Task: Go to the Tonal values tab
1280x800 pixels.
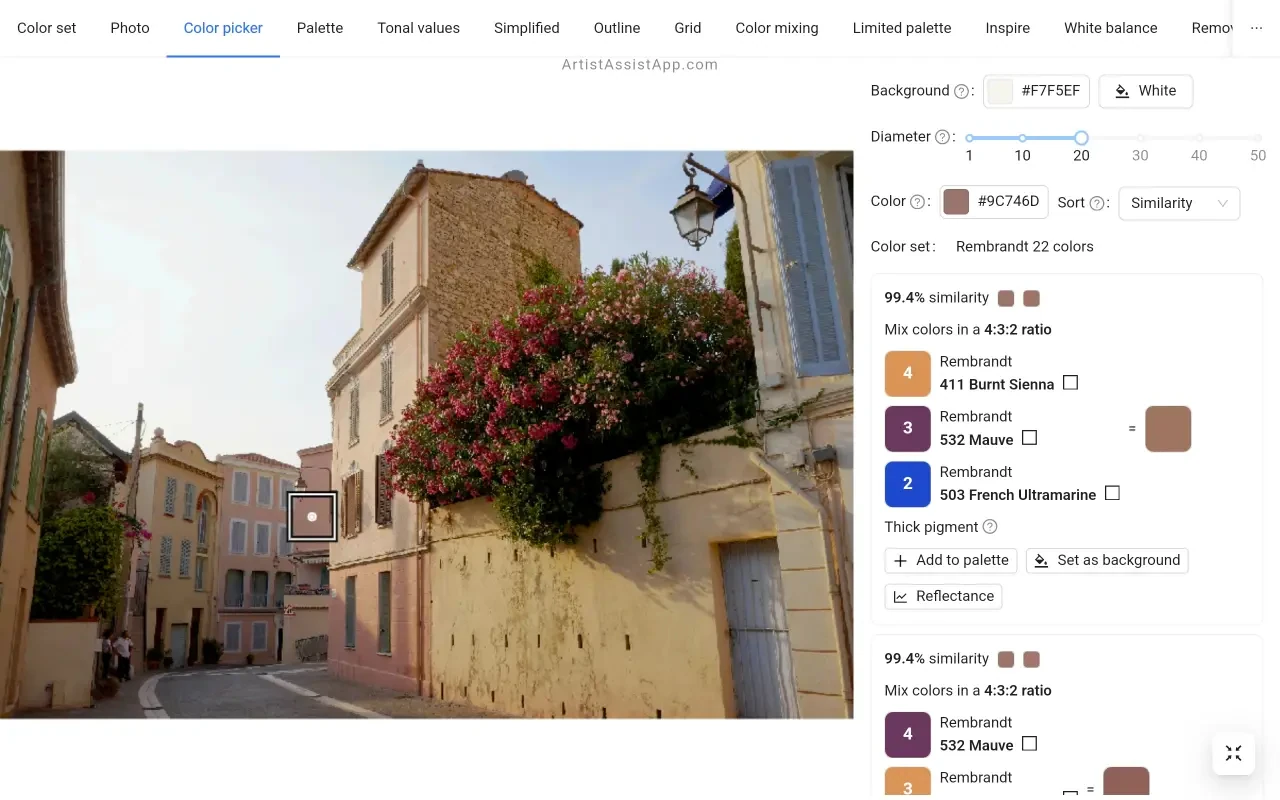Action: pos(418,28)
